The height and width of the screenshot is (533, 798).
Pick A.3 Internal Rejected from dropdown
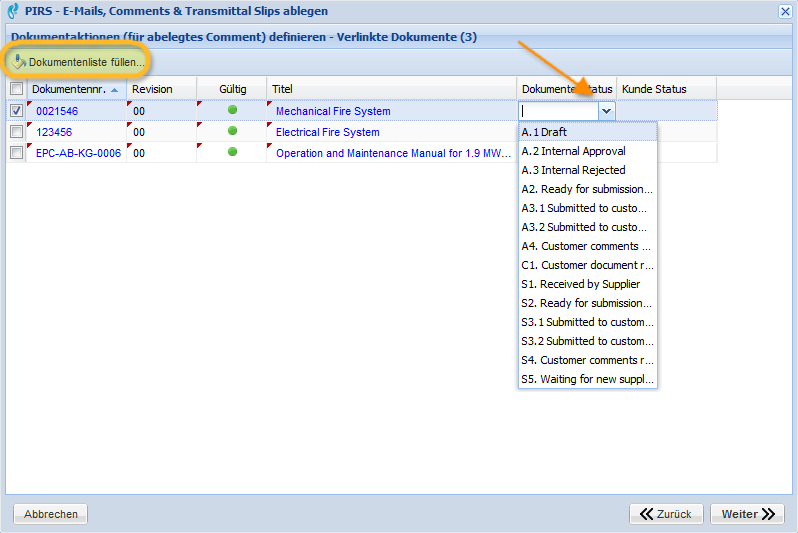[573, 170]
